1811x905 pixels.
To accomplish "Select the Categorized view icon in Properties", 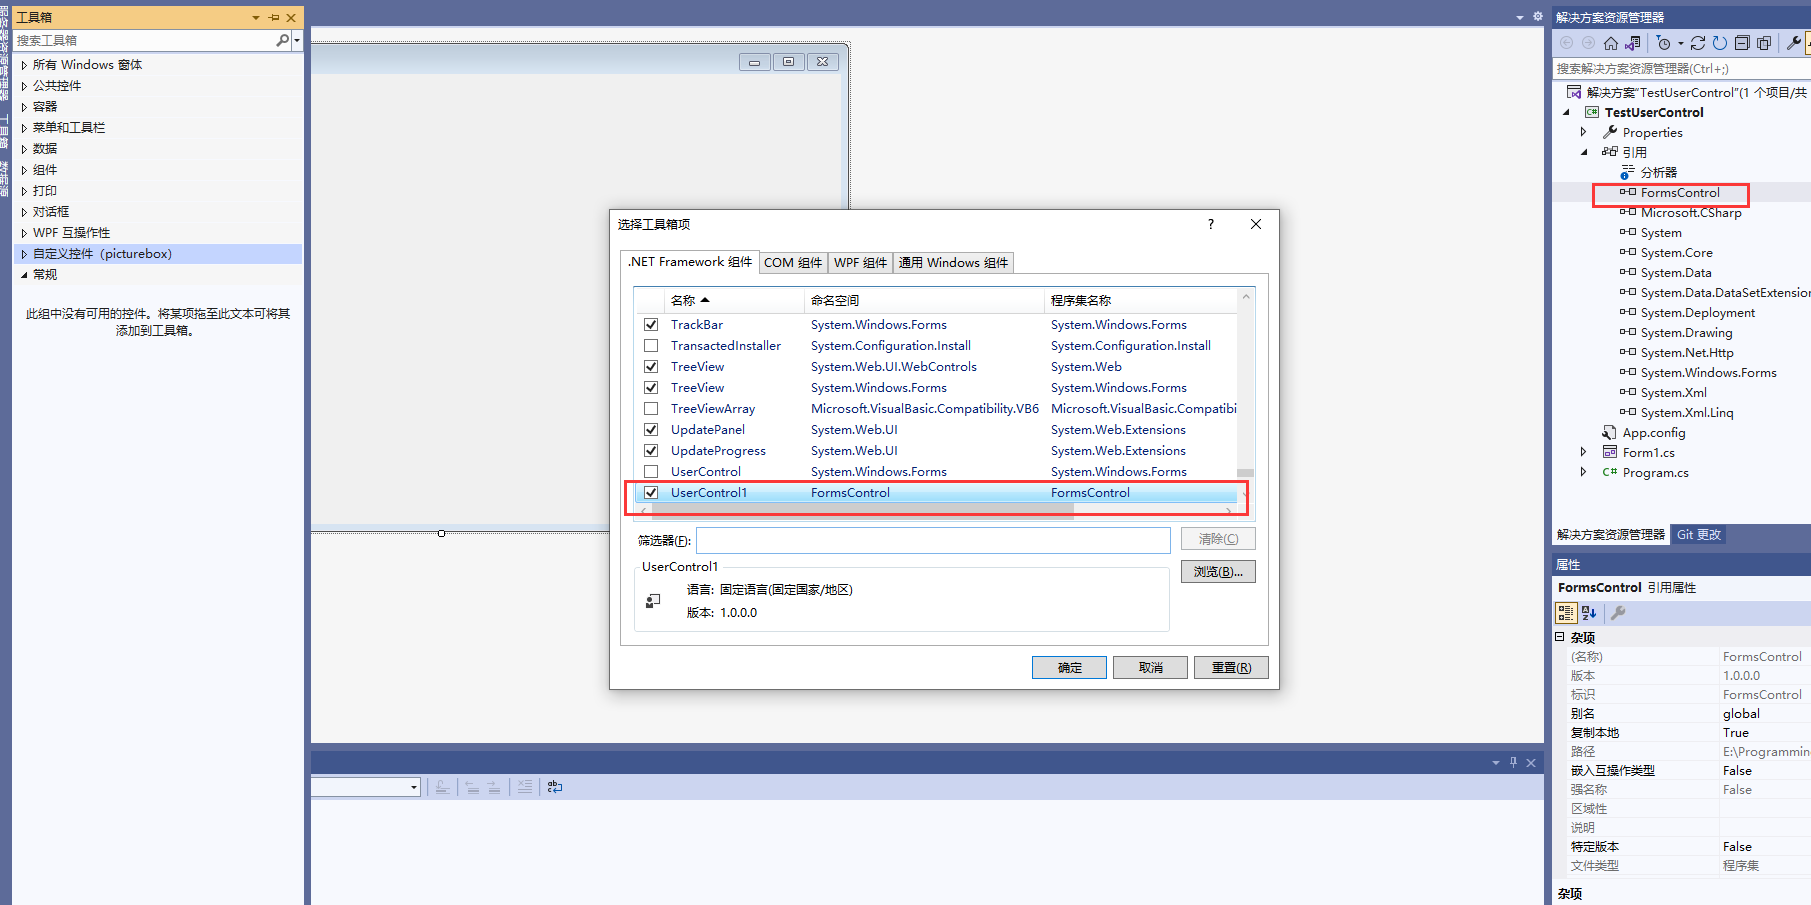I will [x=1565, y=613].
